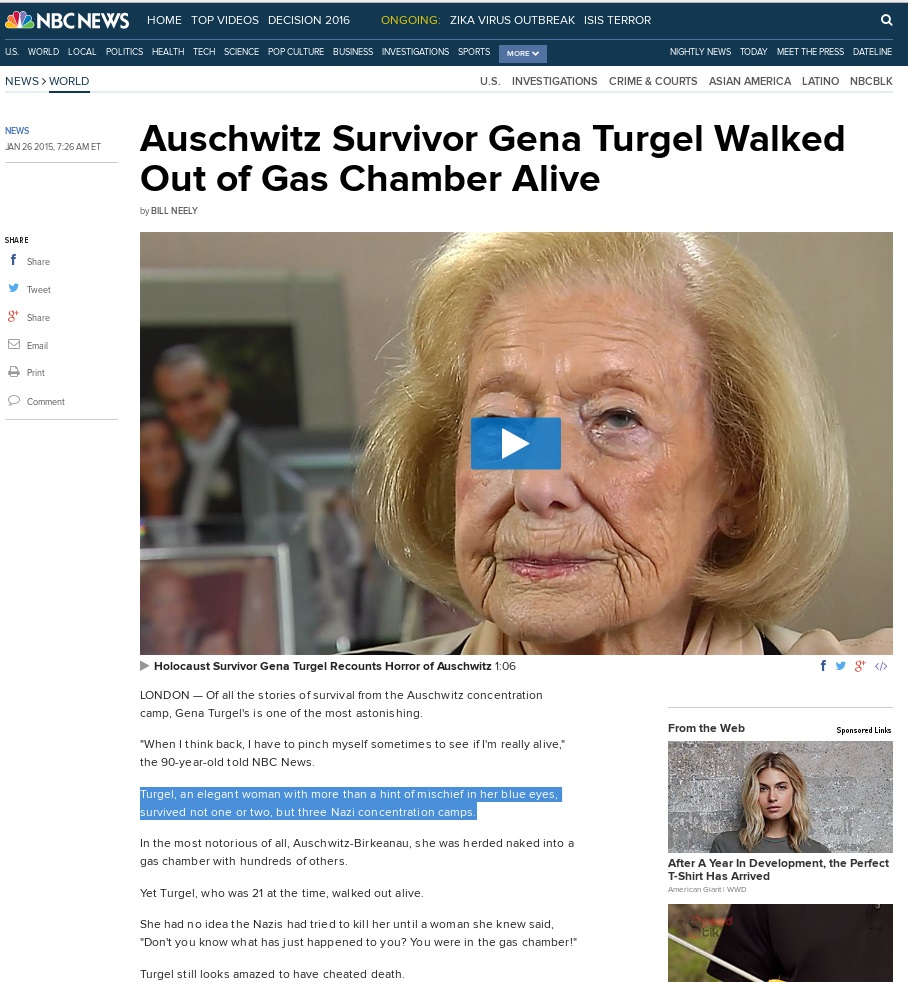Tweet the article from the sidebar
This screenshot has height=982, width=908.
[14, 288]
